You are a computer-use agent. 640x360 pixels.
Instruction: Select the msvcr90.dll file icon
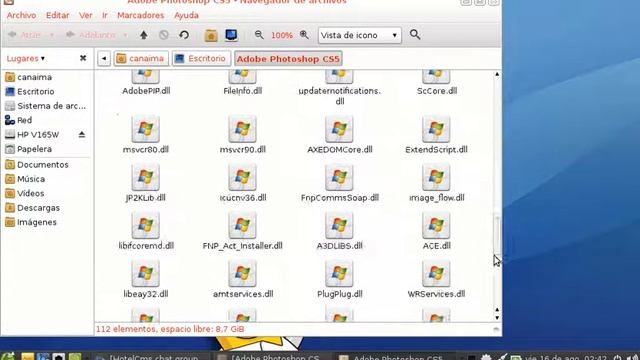[242, 129]
